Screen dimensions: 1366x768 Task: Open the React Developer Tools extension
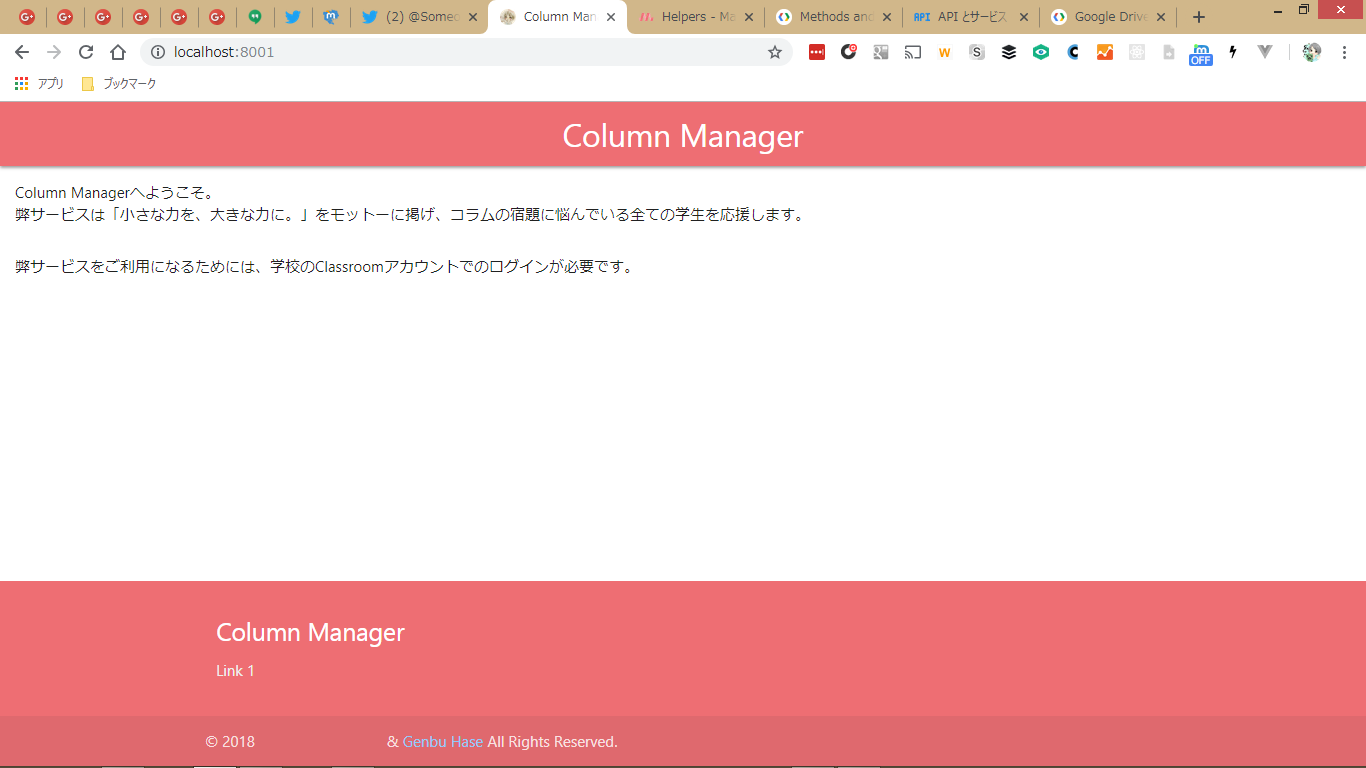point(1136,52)
